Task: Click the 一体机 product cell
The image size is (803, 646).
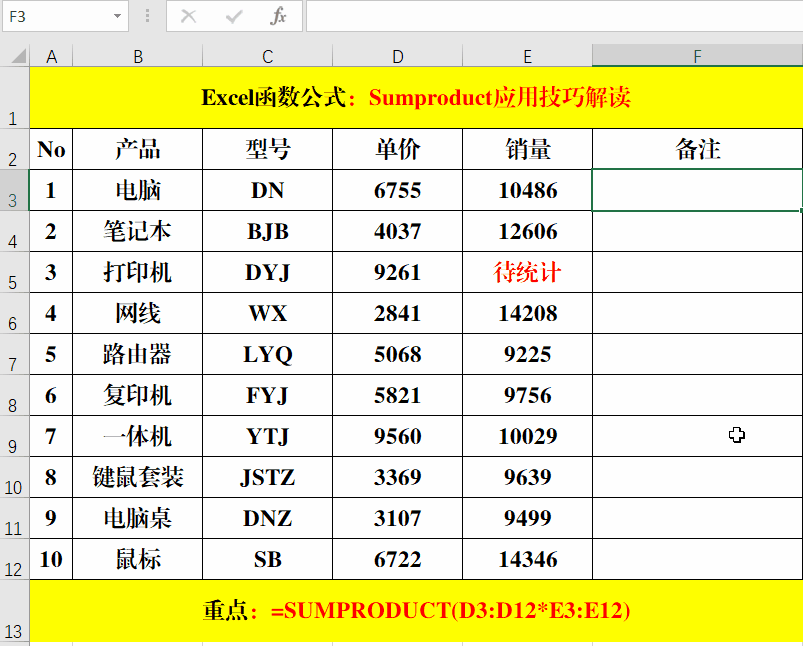Action: 138,436
